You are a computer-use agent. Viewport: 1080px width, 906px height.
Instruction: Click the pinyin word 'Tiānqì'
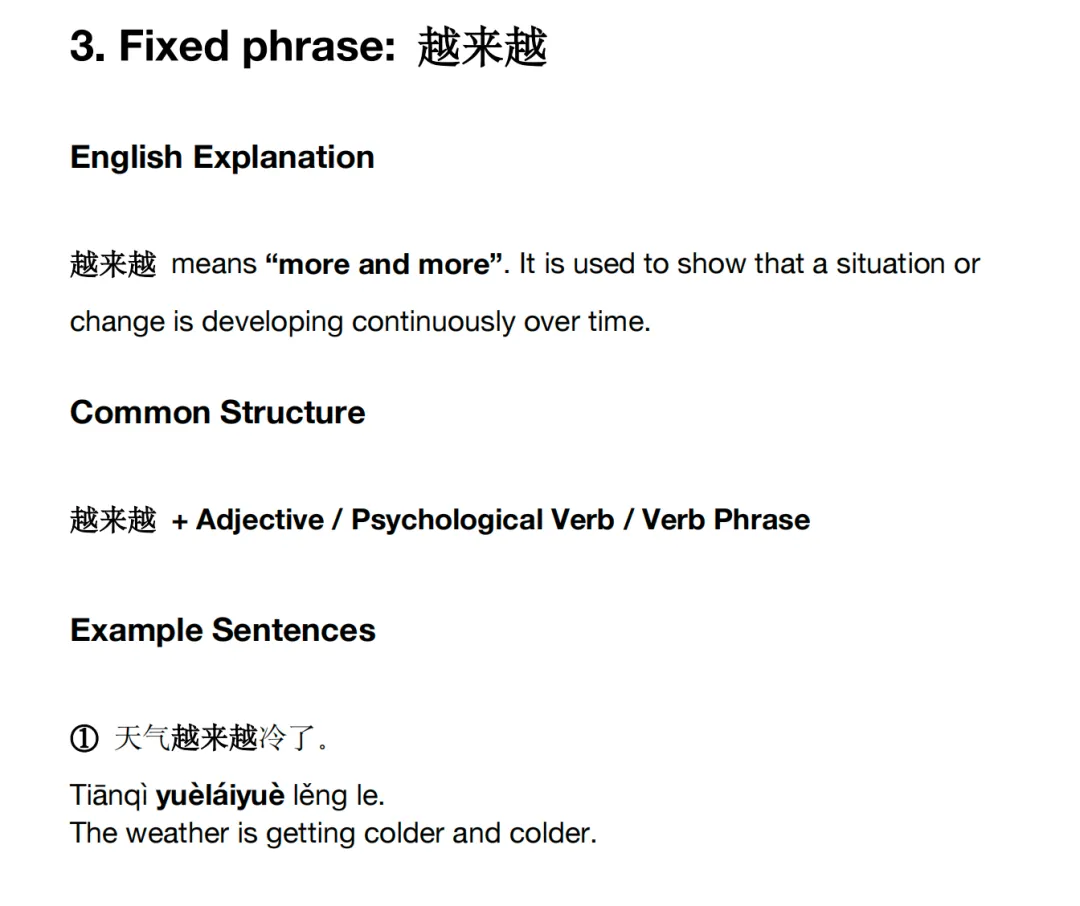(x=109, y=796)
